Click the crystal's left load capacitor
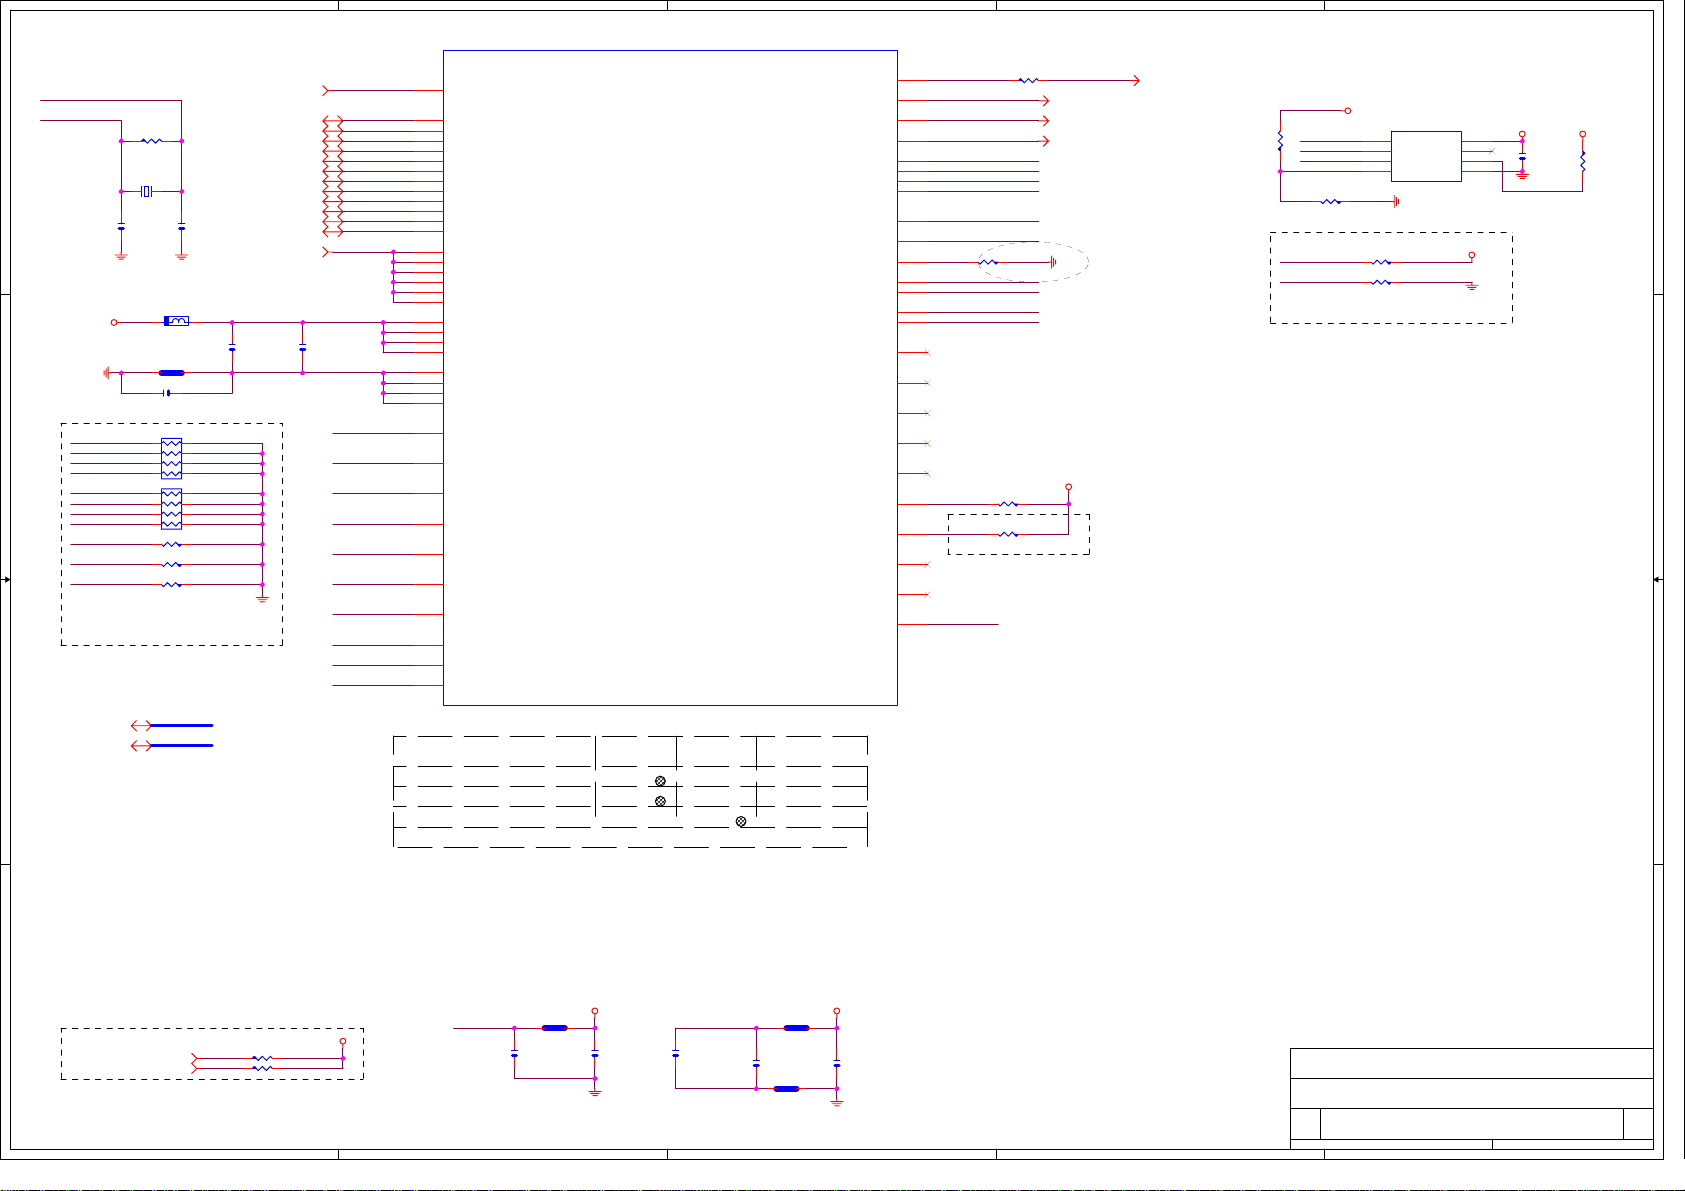 [121, 228]
